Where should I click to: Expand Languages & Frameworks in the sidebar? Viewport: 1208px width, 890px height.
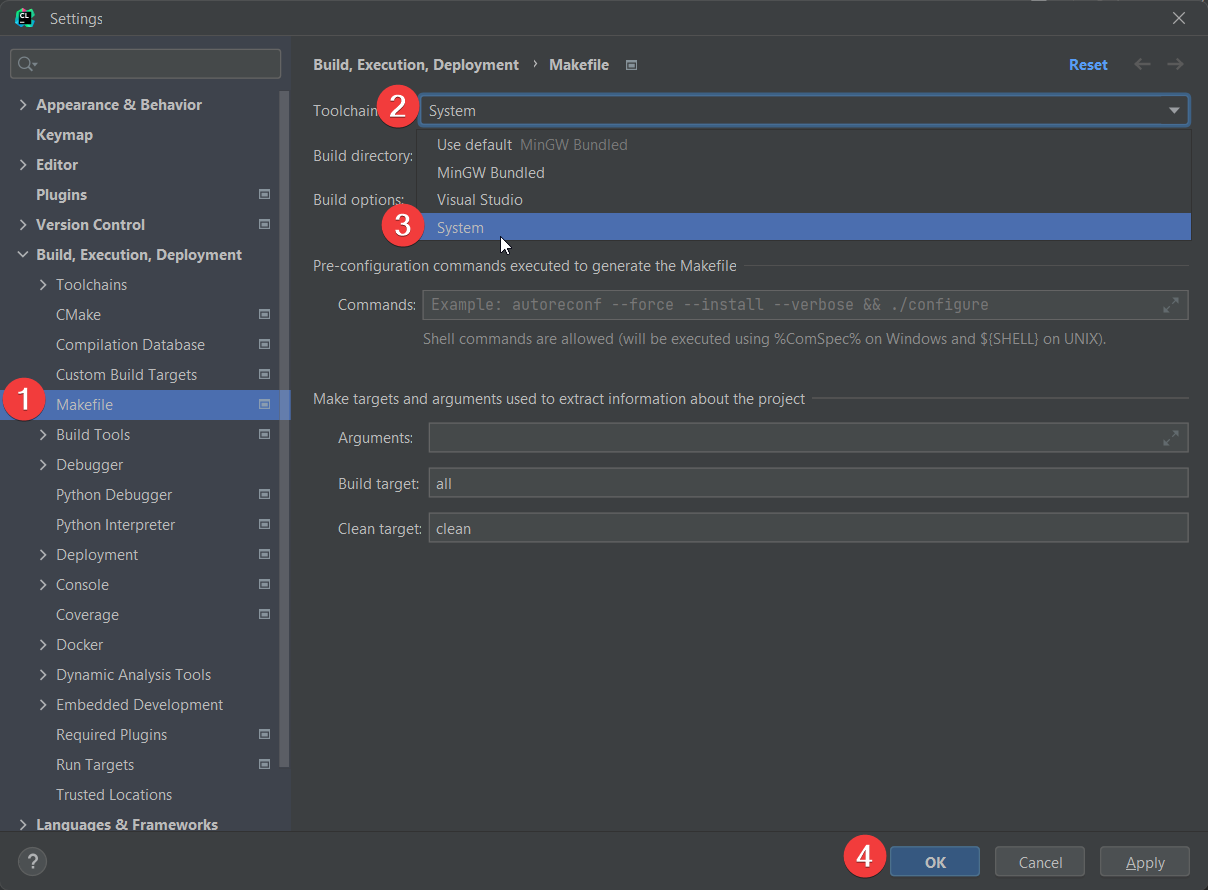22,824
